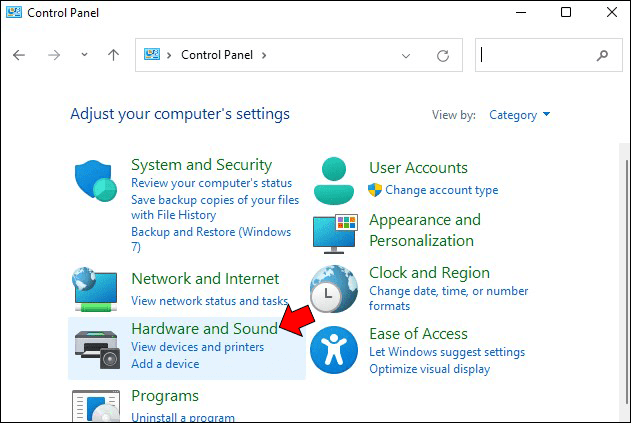
Task: Expand the View by Category dropdown
Action: (519, 115)
